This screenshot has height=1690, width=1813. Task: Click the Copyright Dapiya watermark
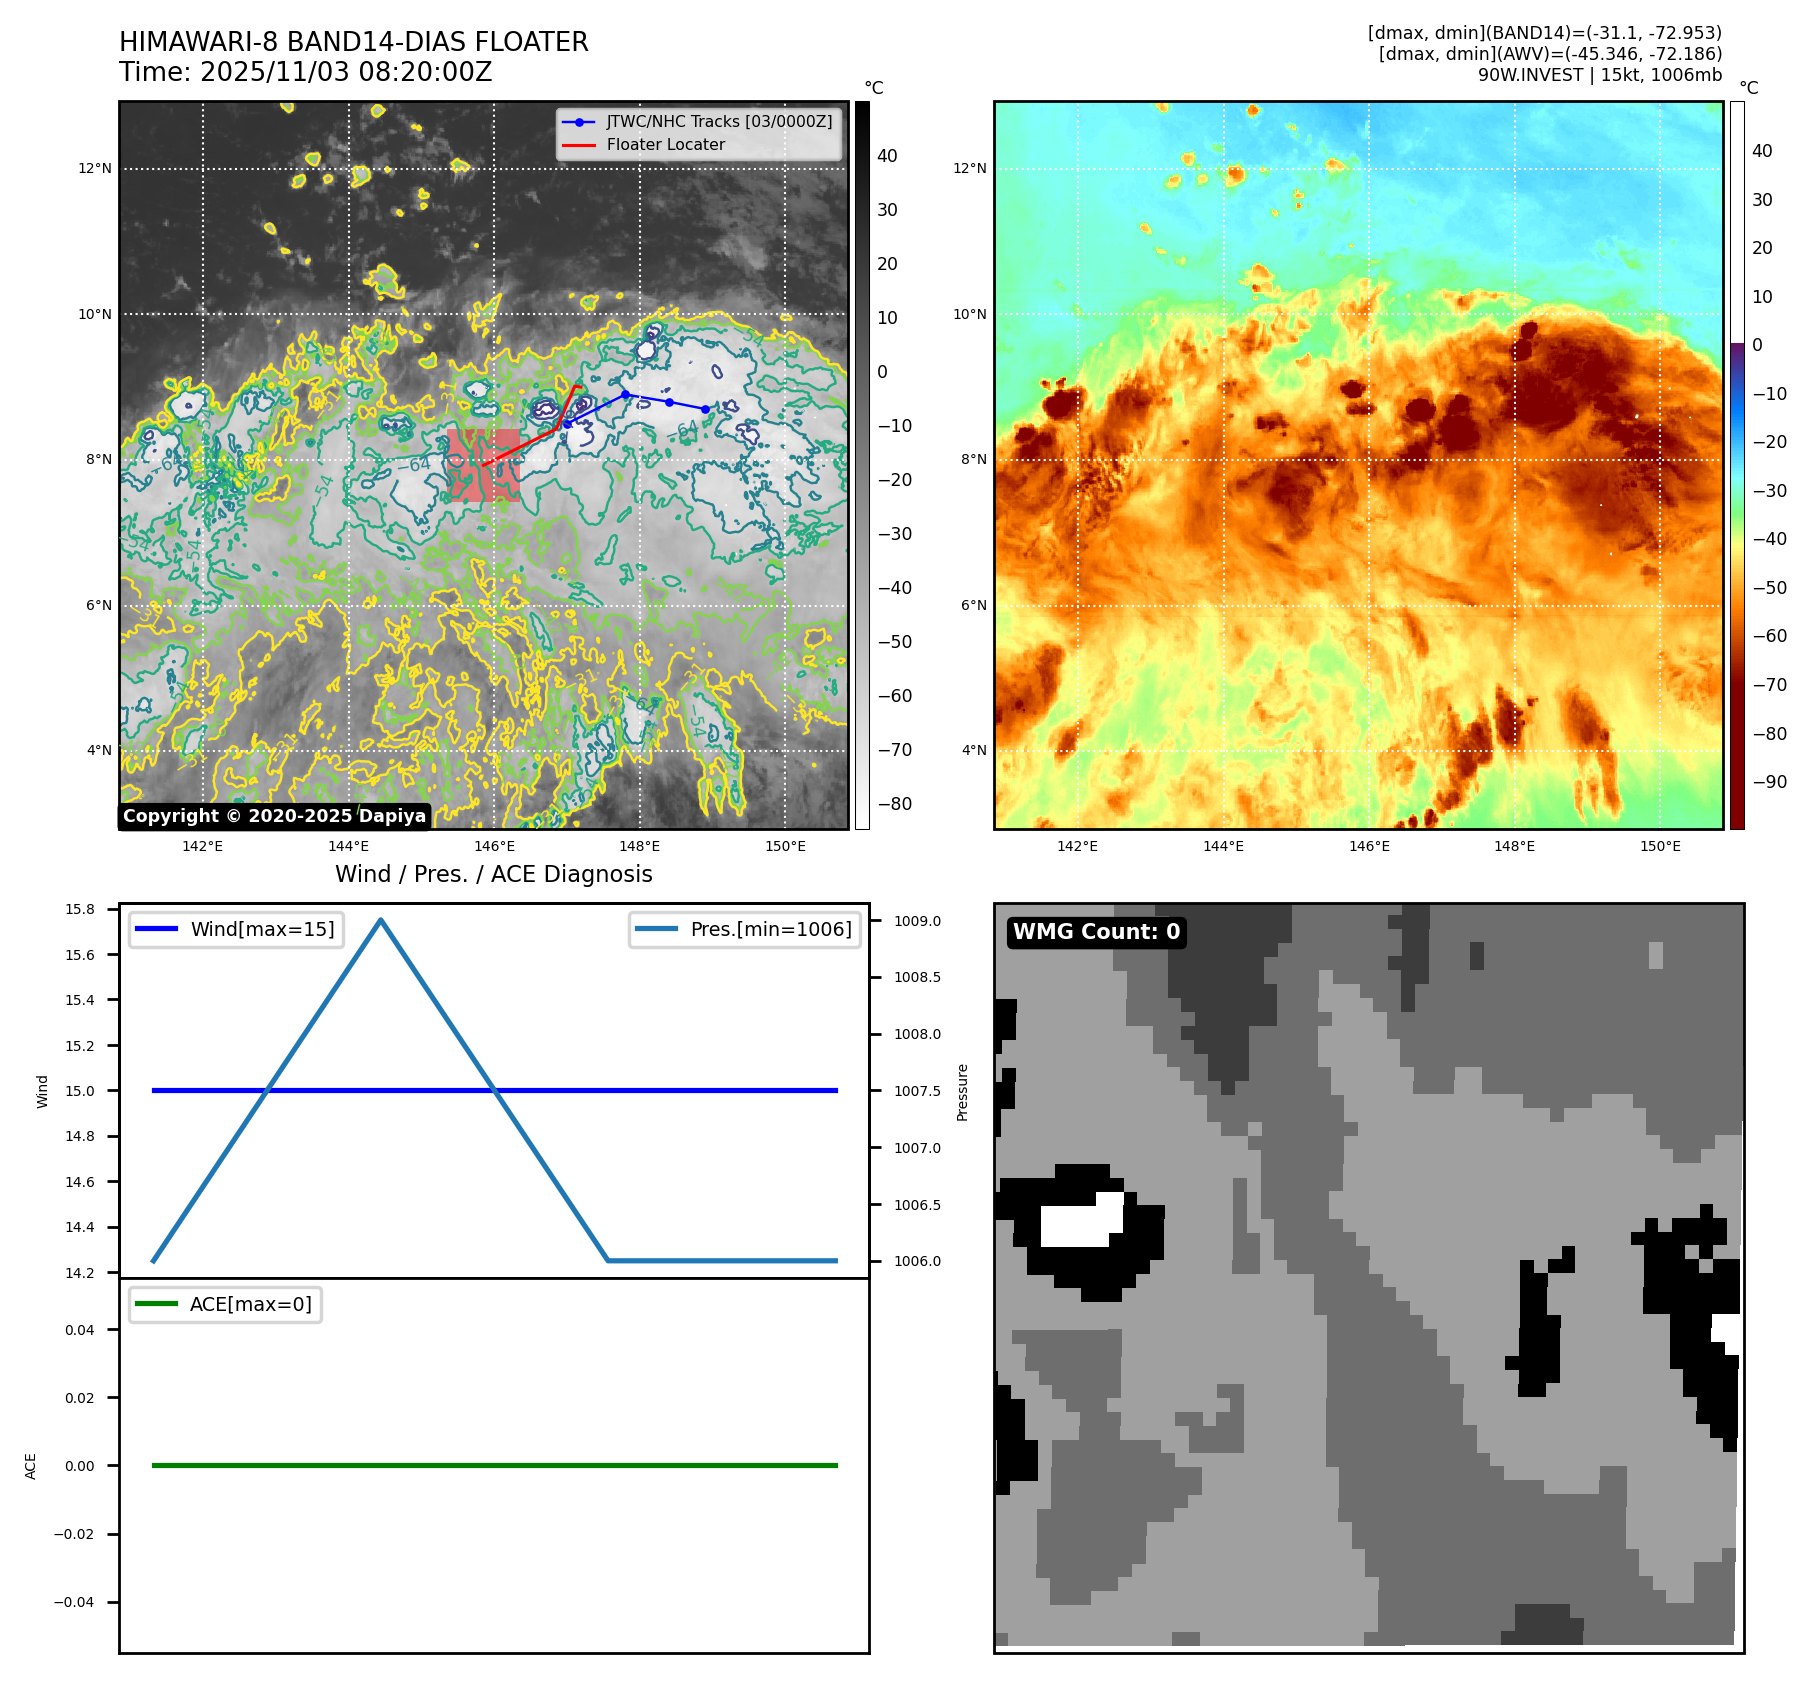[x=274, y=816]
